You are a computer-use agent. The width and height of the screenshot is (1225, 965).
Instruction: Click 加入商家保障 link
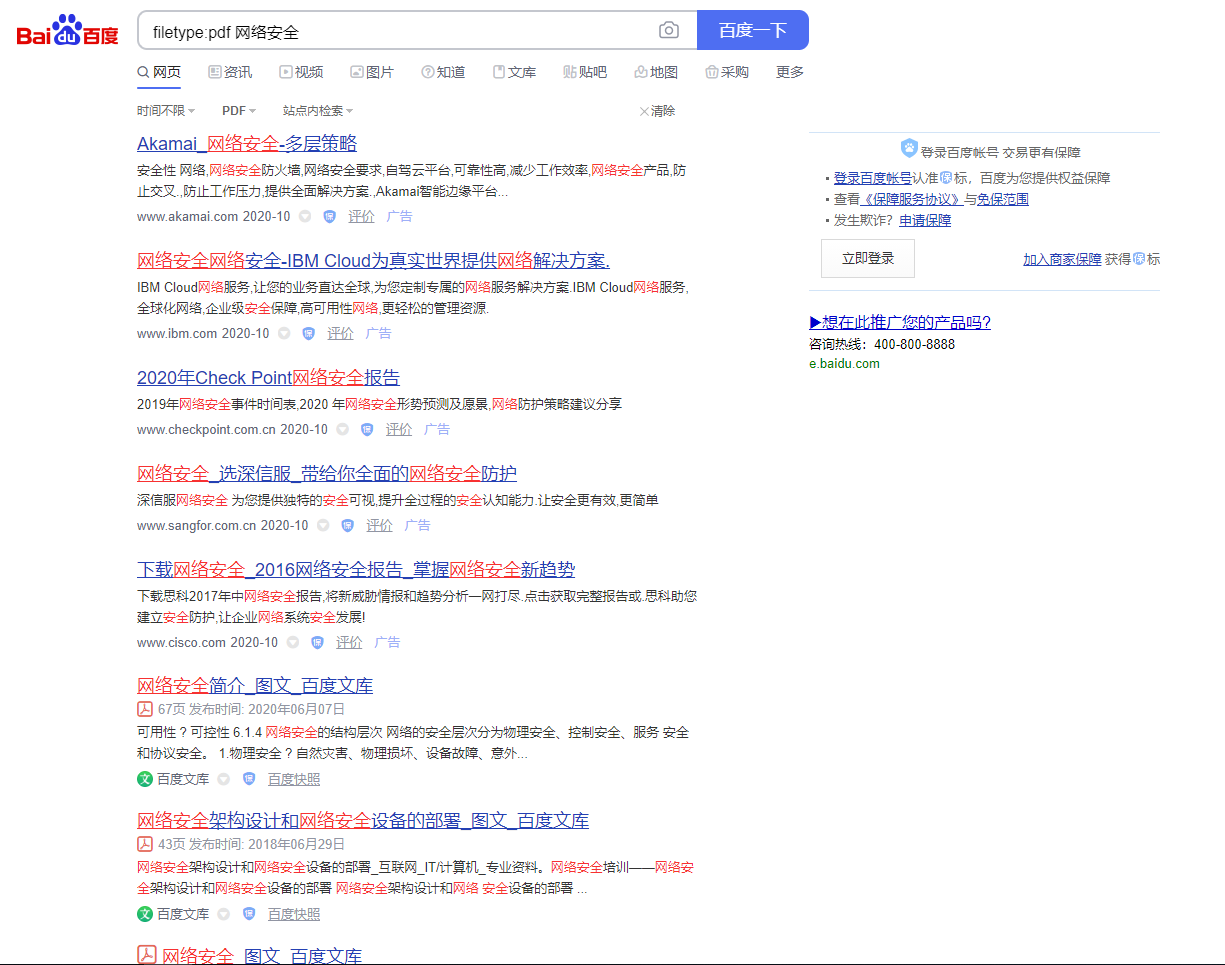1062,259
